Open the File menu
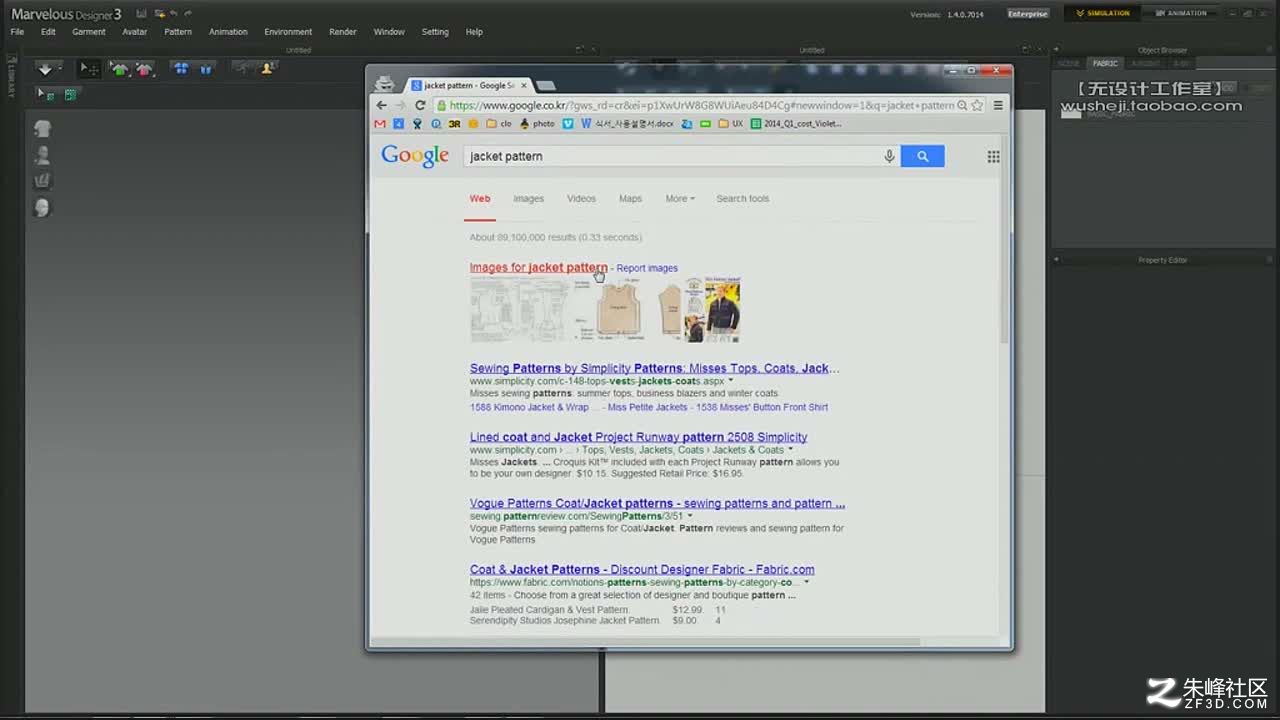Screen dimensions: 1280x720 coord(17,32)
